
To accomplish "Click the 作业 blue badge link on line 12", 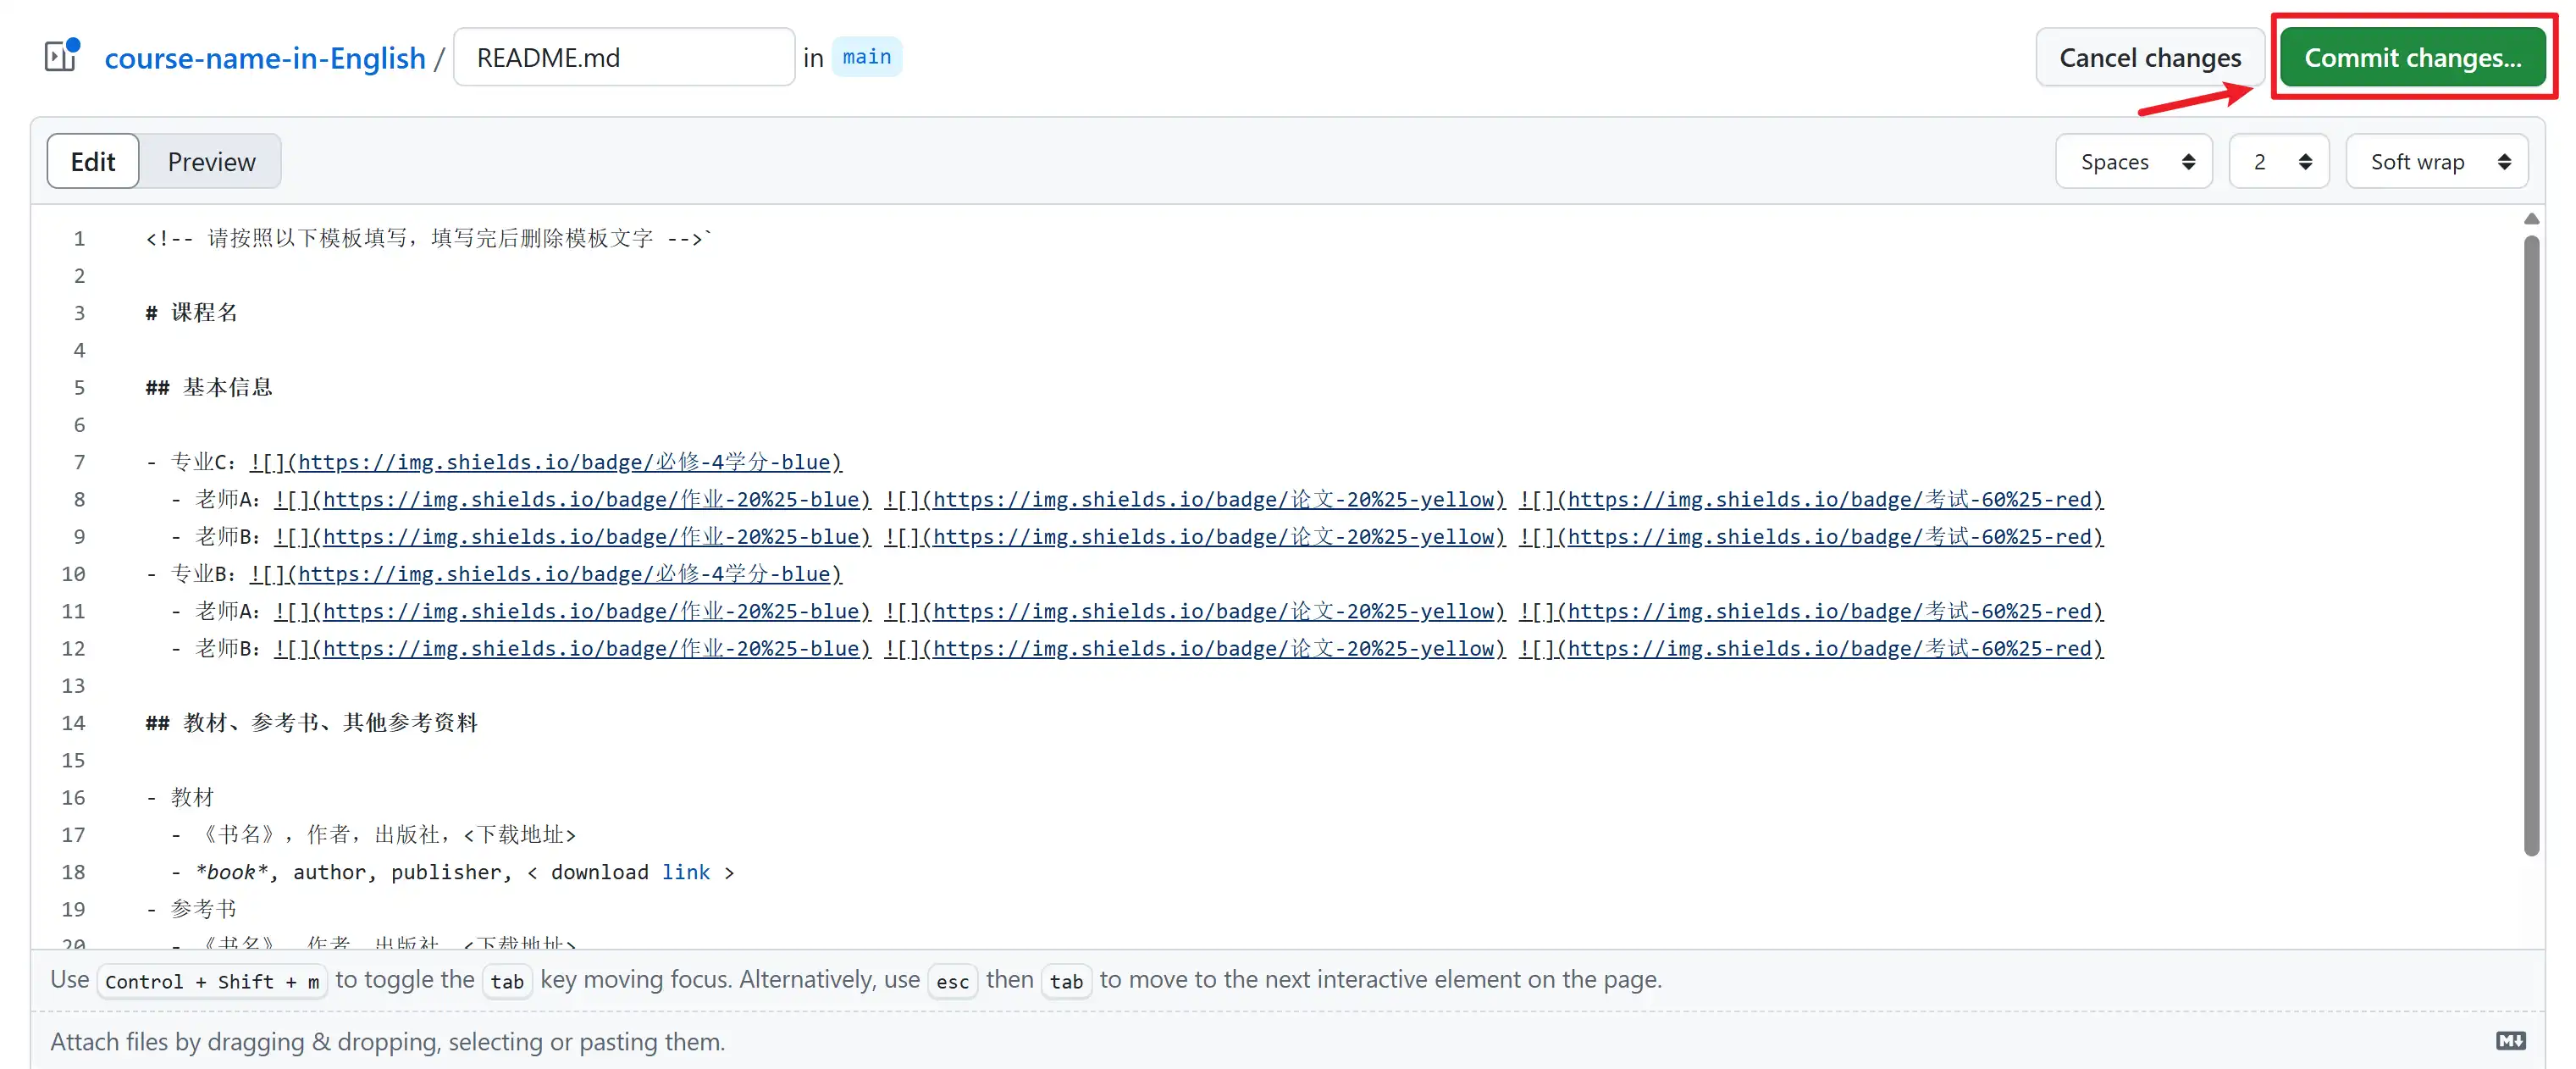I will point(572,648).
